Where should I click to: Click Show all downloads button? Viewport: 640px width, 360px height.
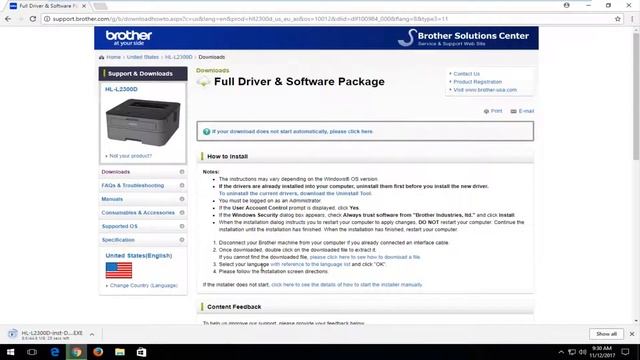coord(606,334)
